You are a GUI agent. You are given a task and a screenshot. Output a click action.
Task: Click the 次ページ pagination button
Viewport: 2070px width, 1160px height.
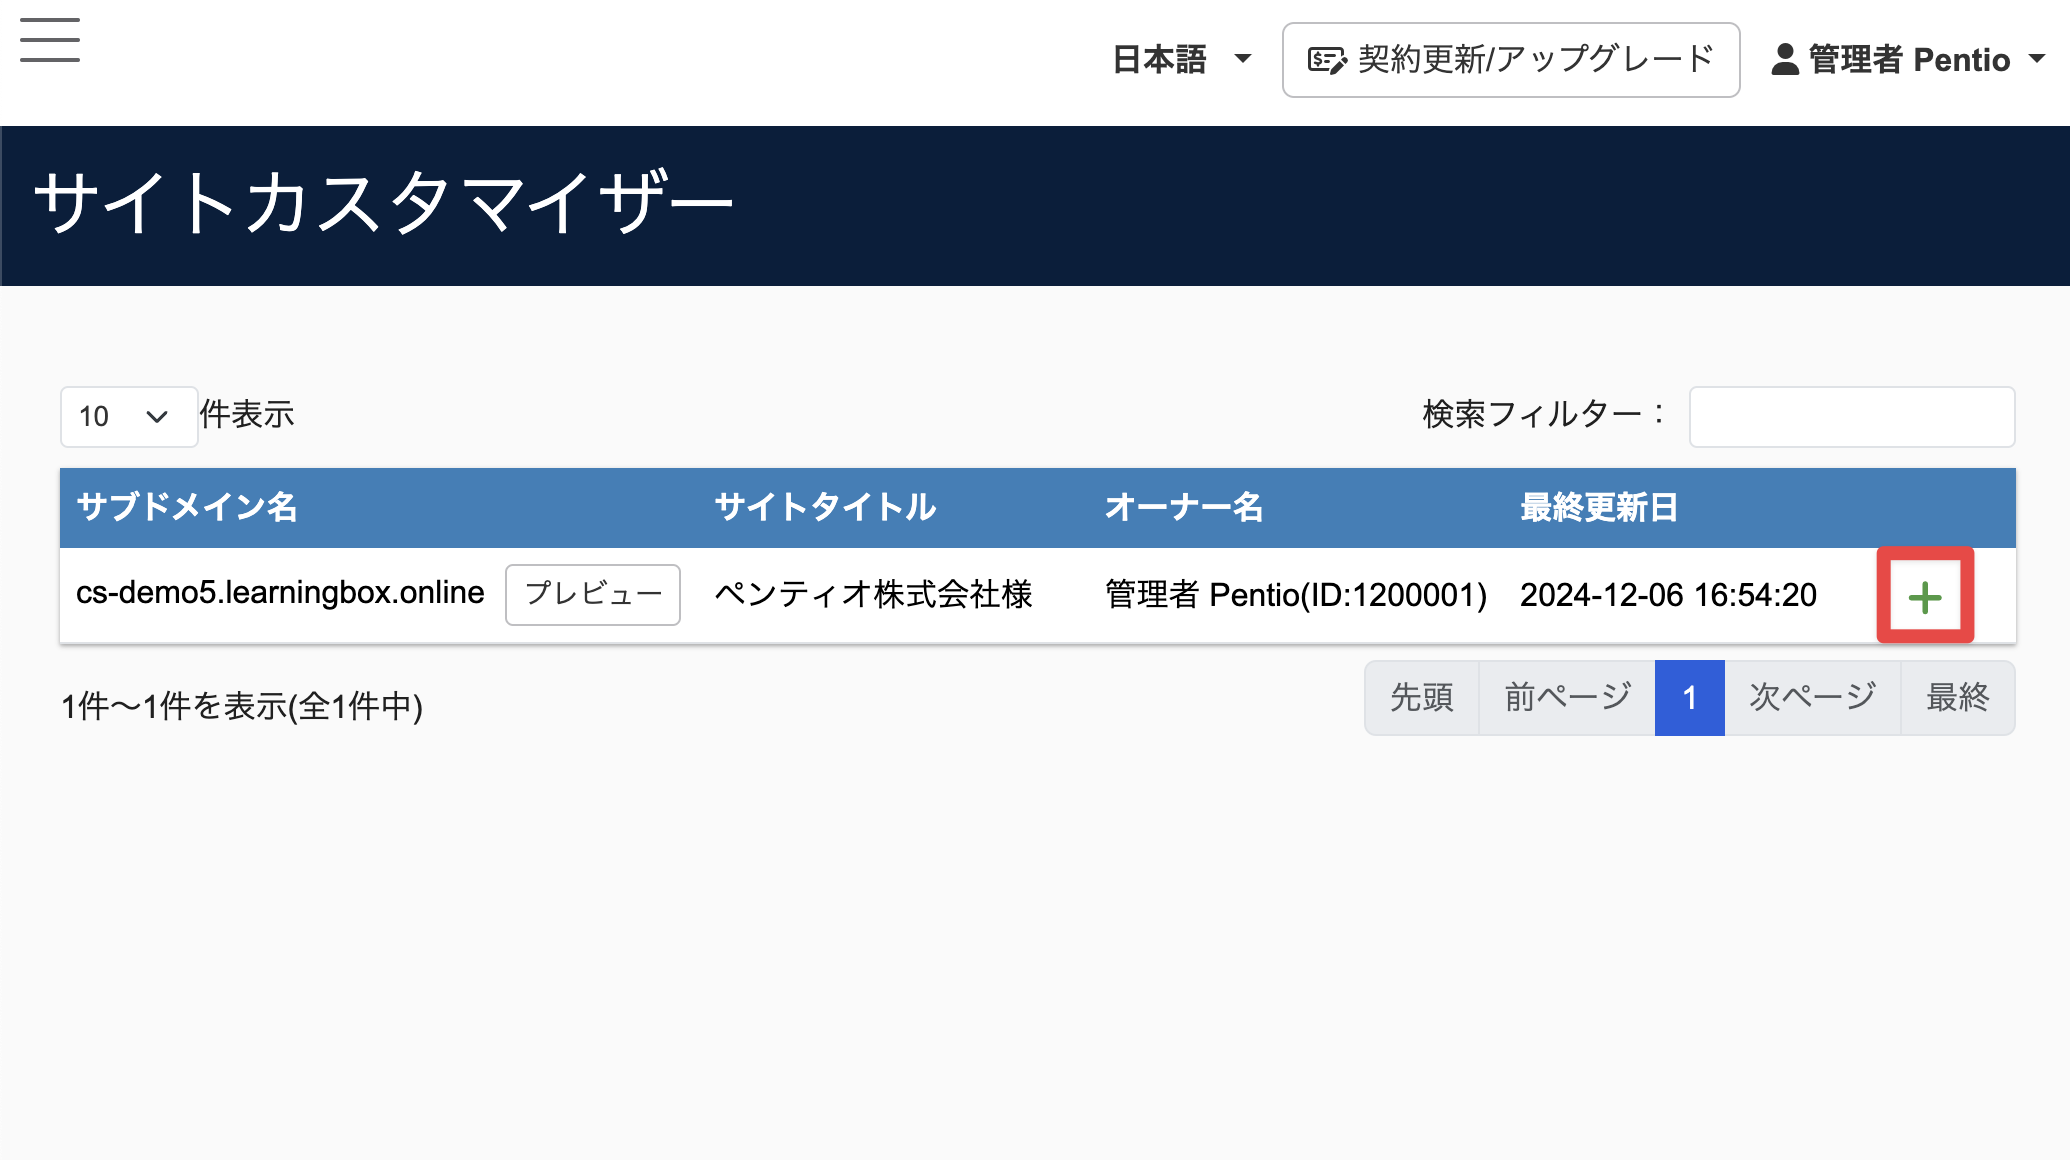pos(1812,697)
